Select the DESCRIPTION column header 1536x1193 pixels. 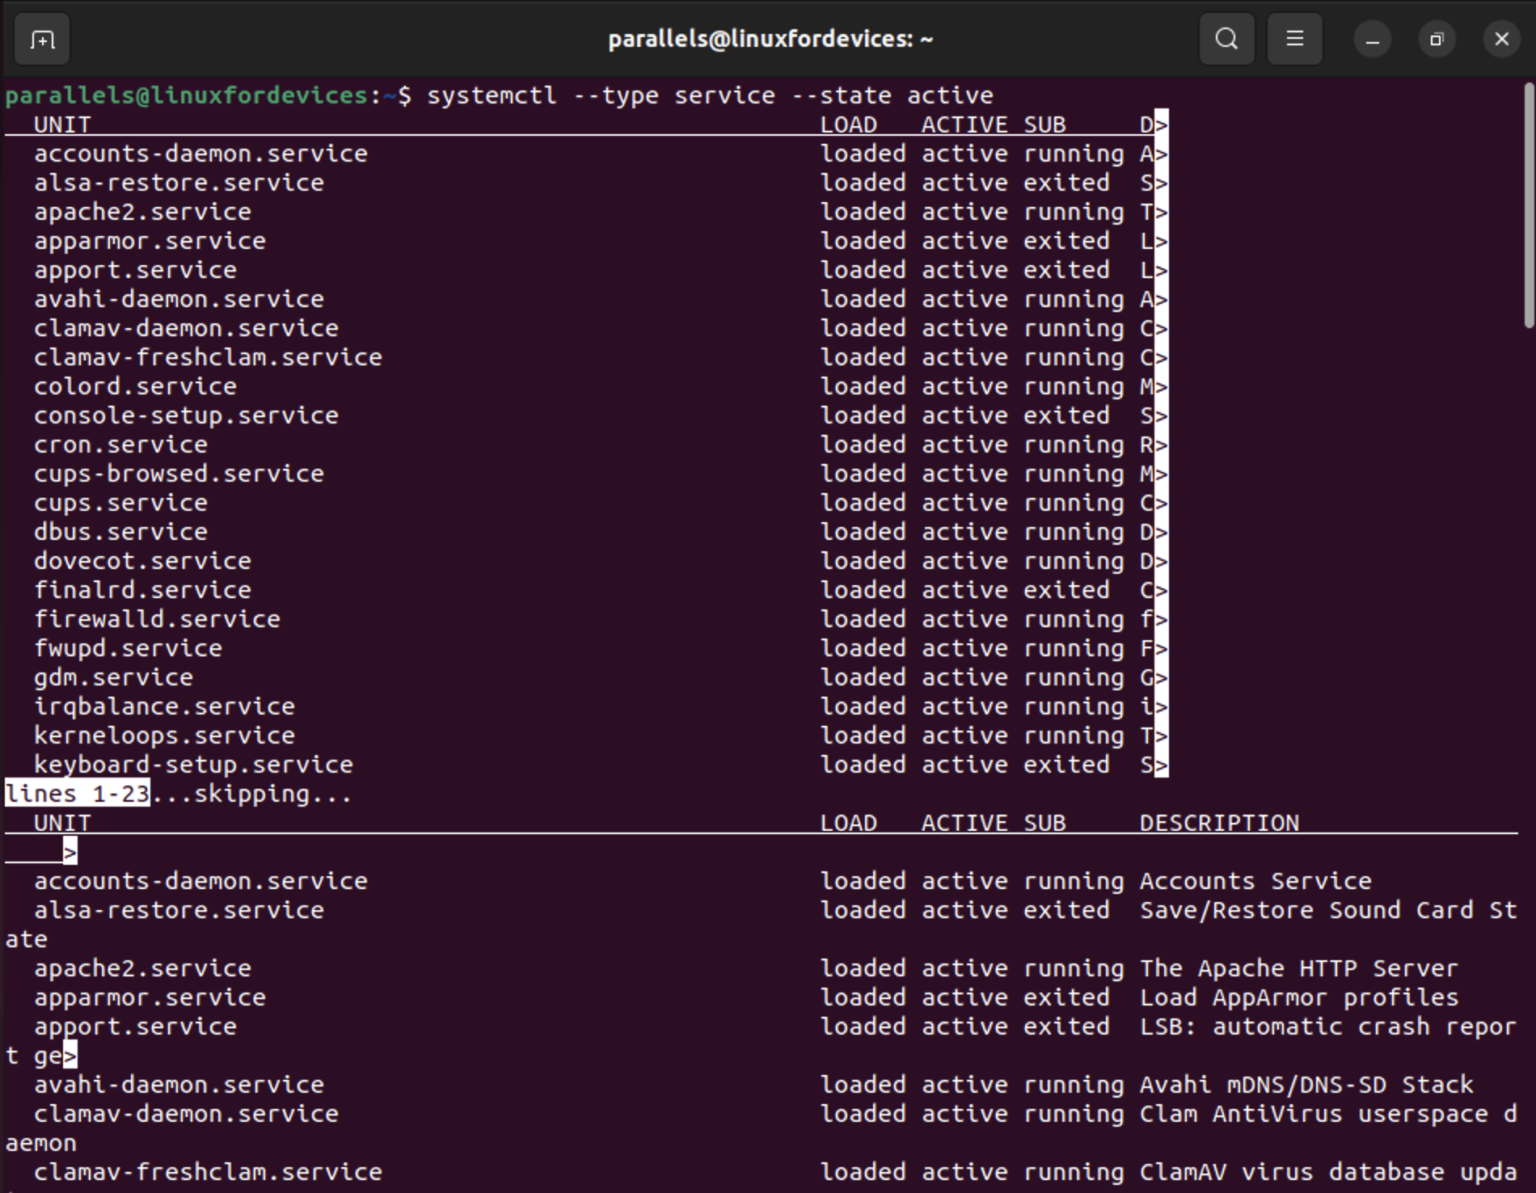[x=1219, y=822]
